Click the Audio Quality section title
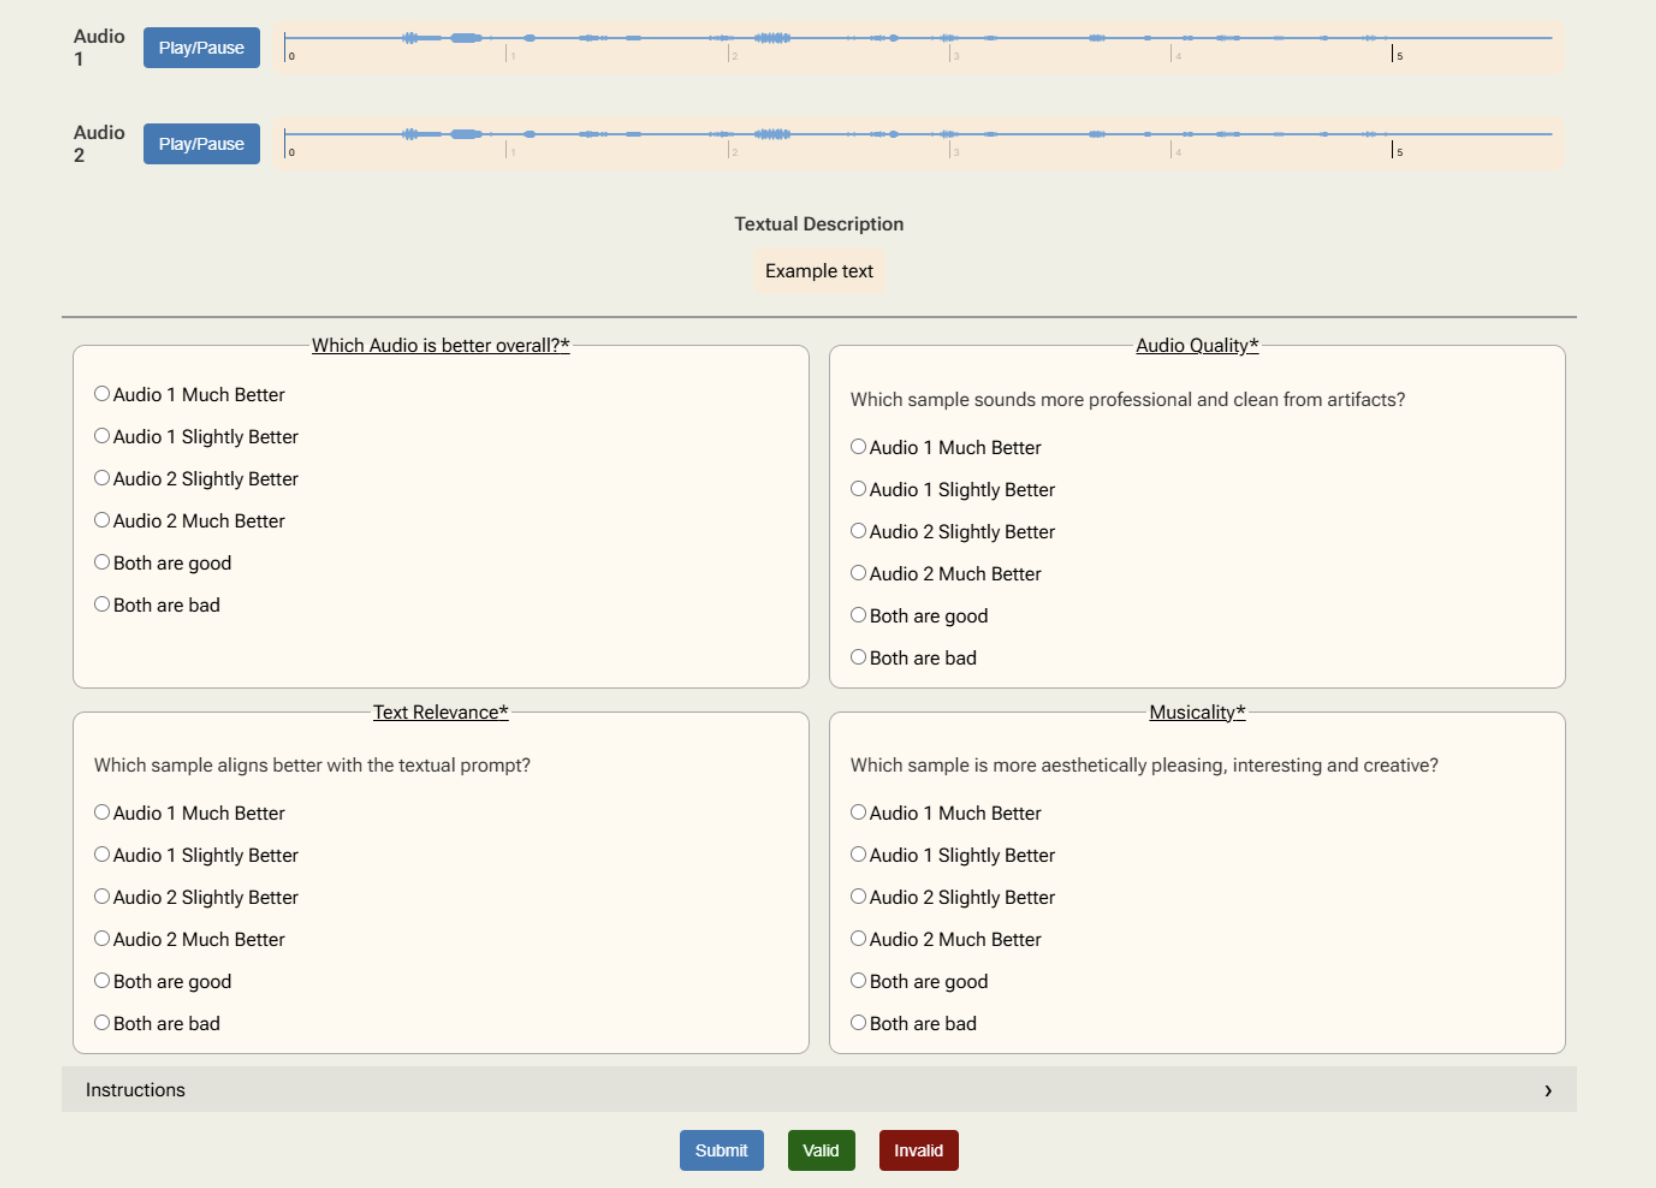Image resolution: width=1656 pixels, height=1188 pixels. pyautogui.click(x=1197, y=345)
